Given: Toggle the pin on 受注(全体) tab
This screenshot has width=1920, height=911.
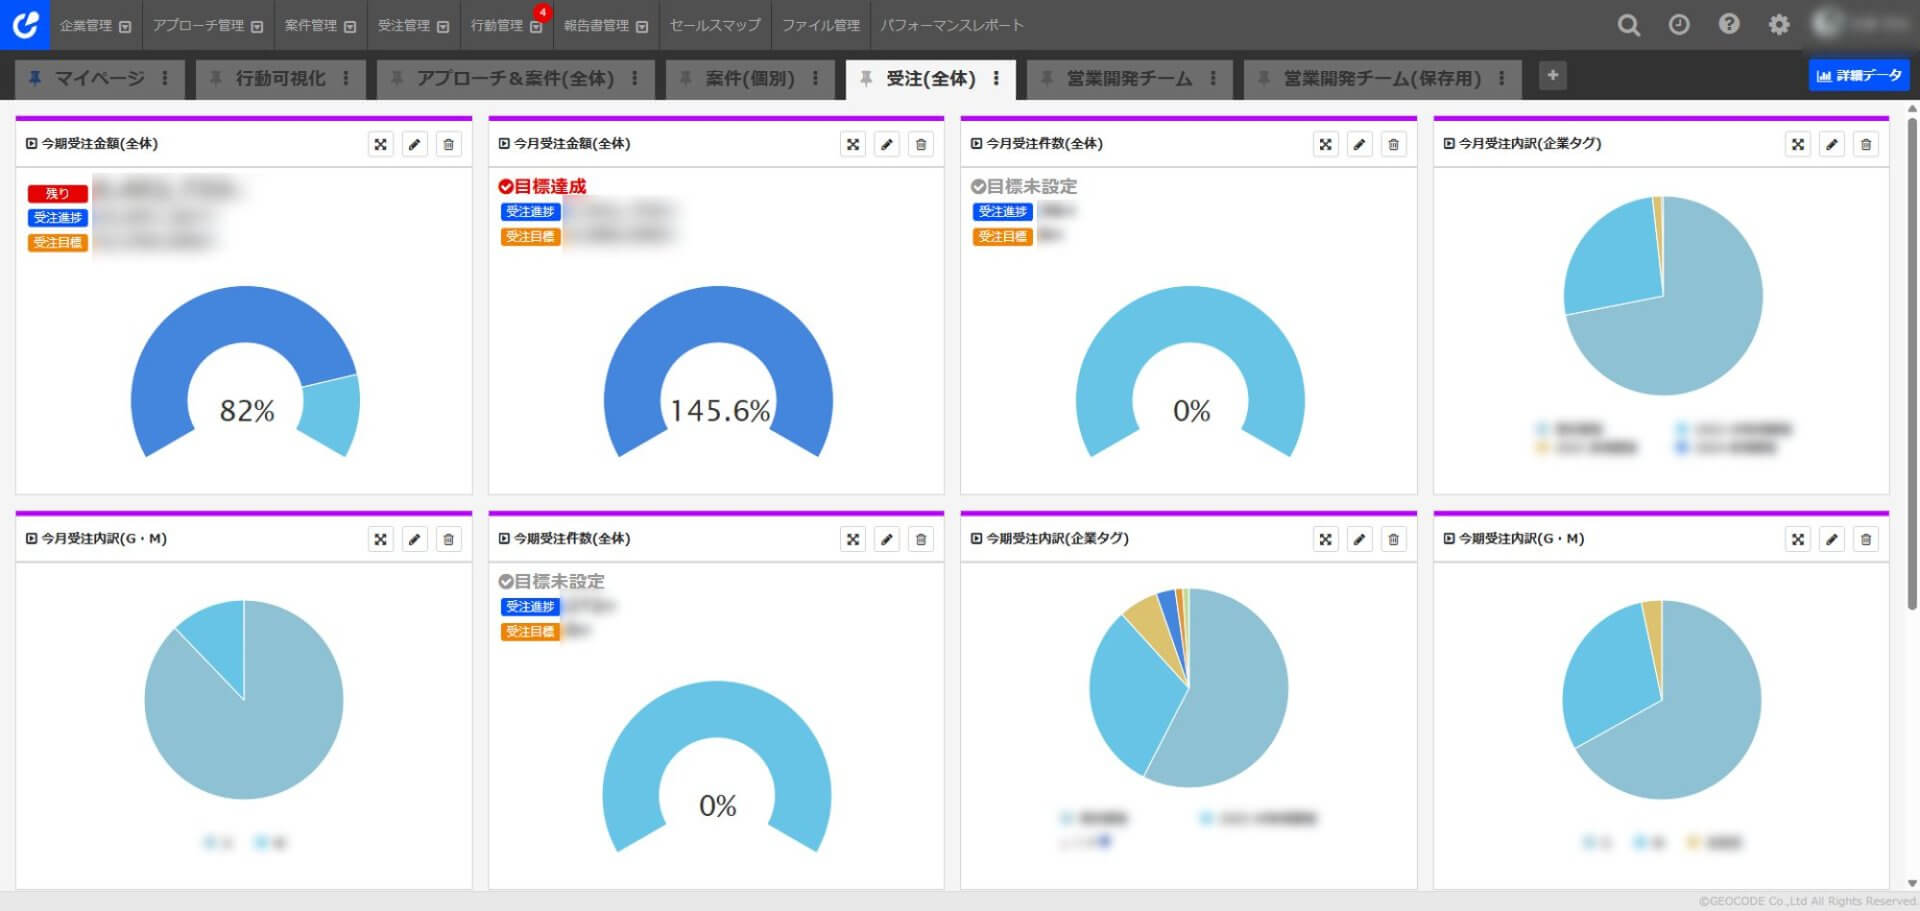Looking at the screenshot, I should click(866, 78).
